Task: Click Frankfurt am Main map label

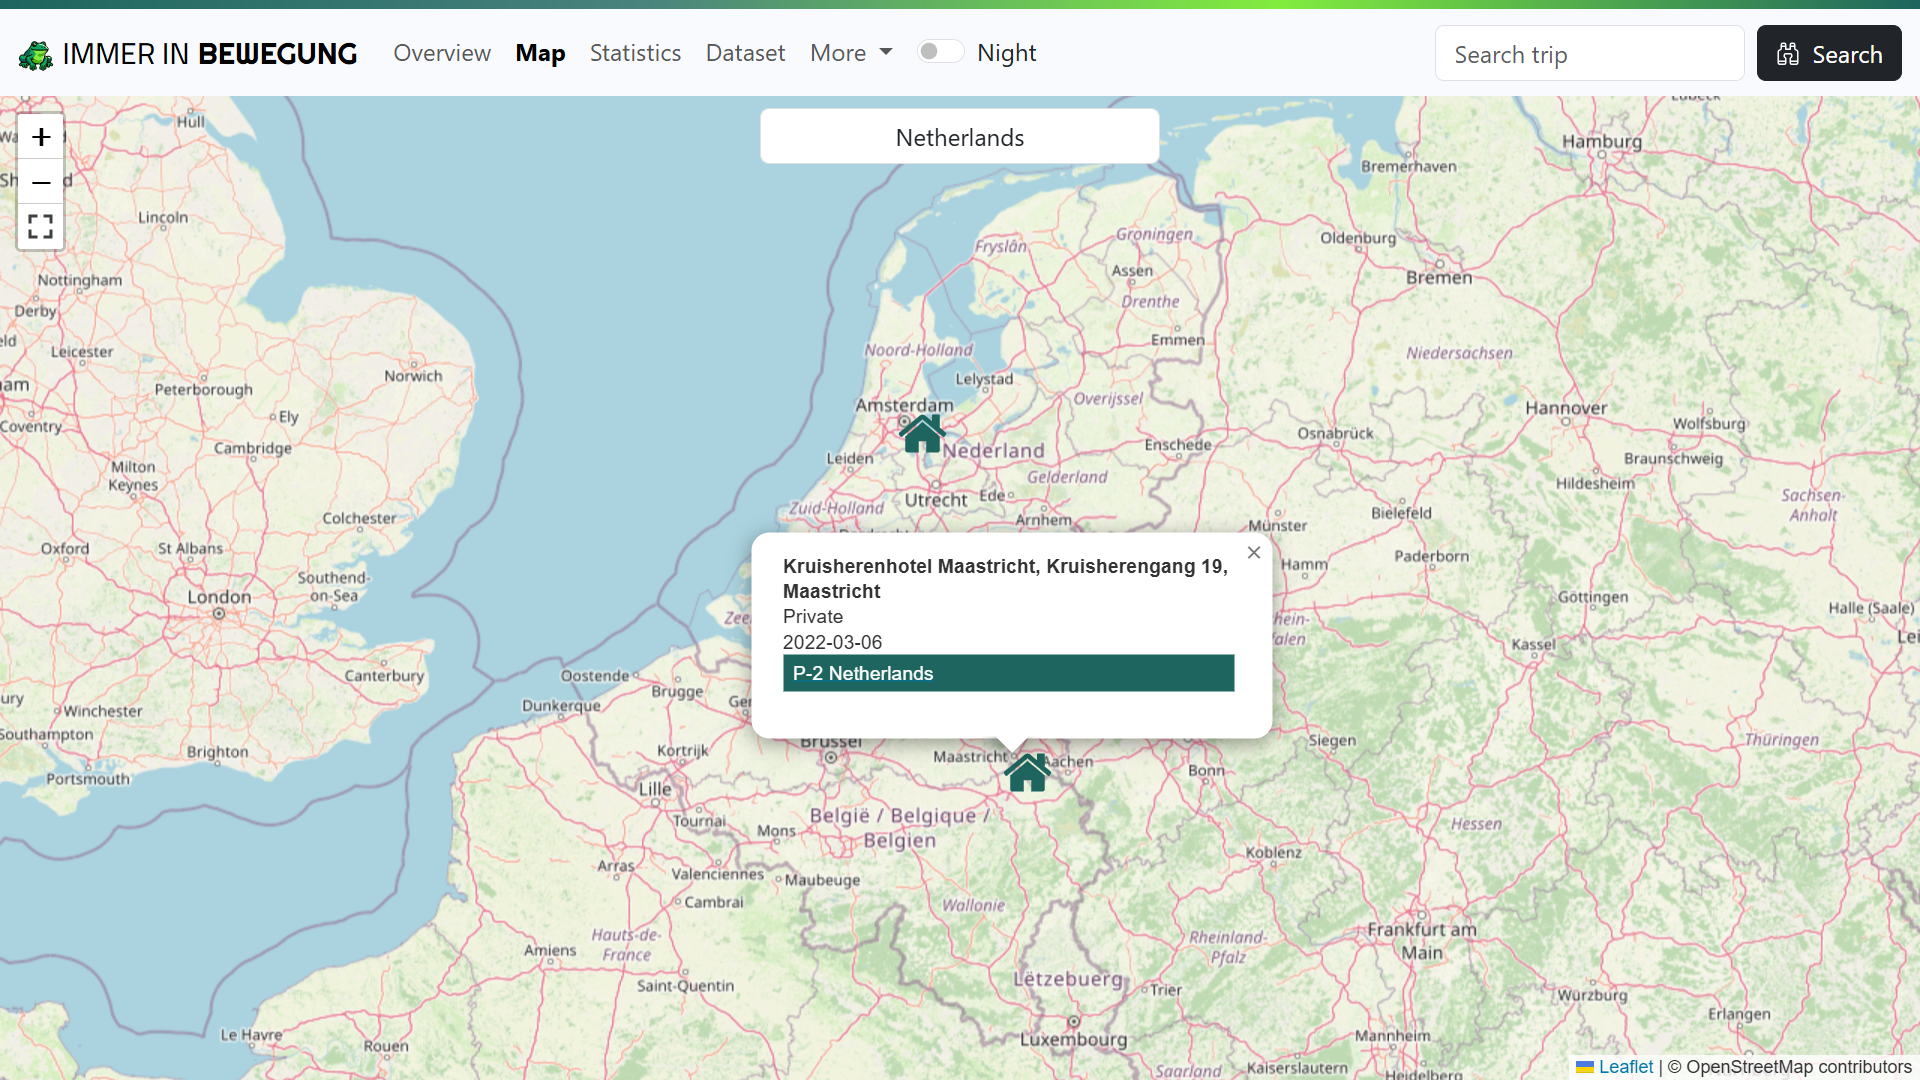Action: coord(1421,941)
